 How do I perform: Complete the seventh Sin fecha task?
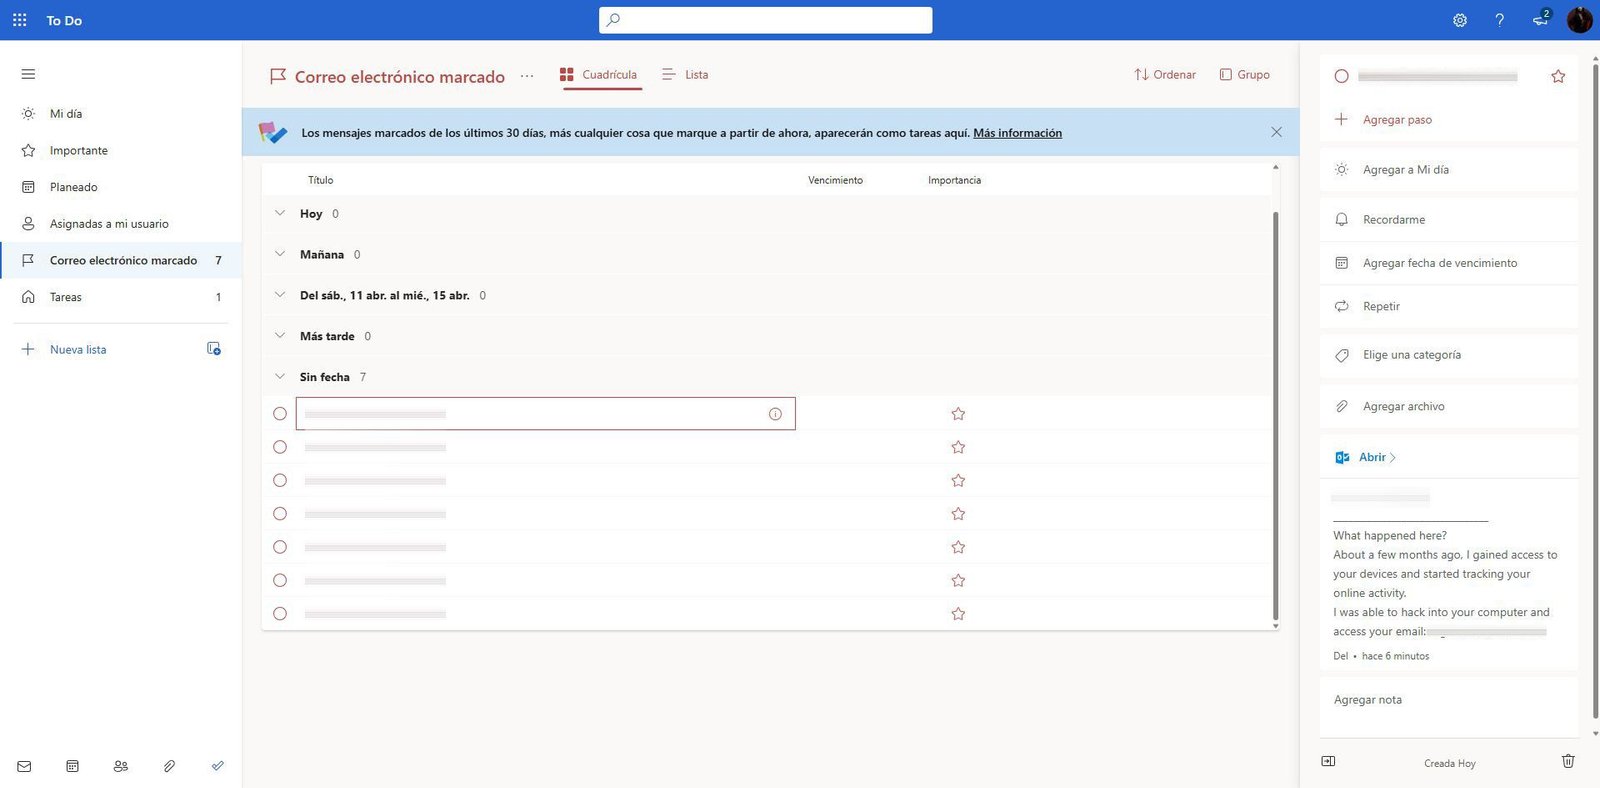(x=280, y=614)
